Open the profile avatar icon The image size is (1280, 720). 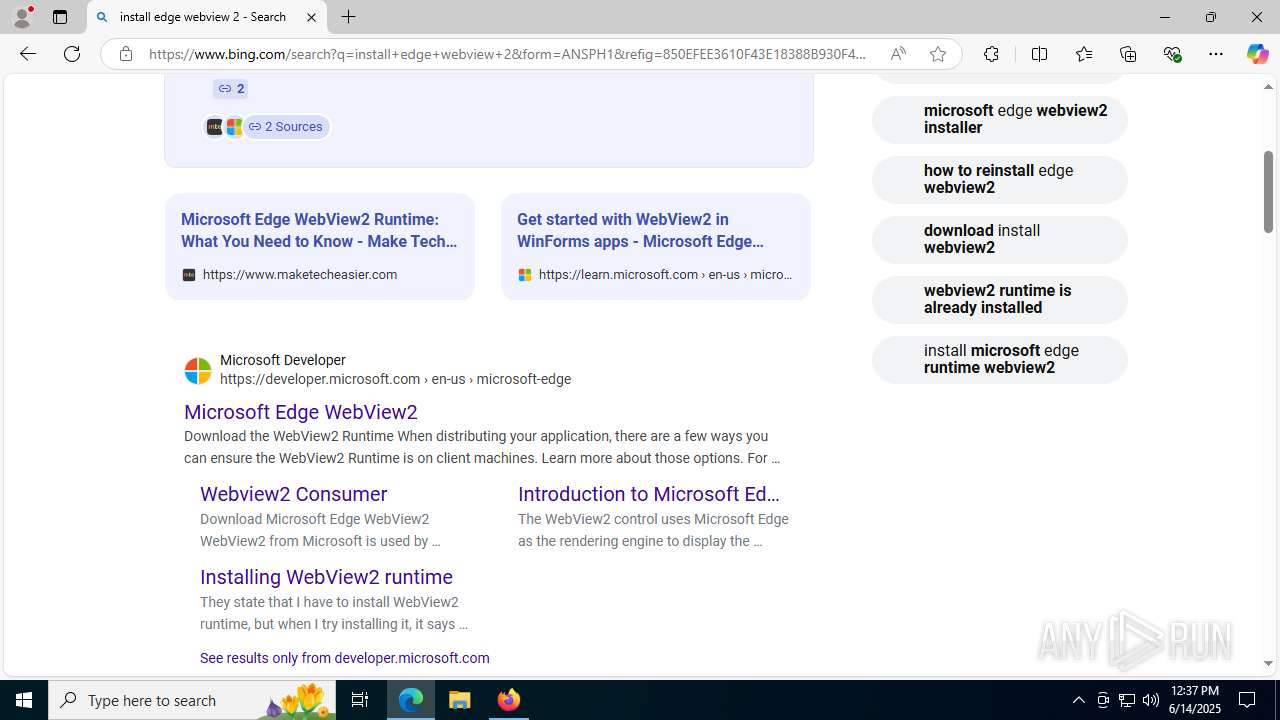(x=22, y=17)
